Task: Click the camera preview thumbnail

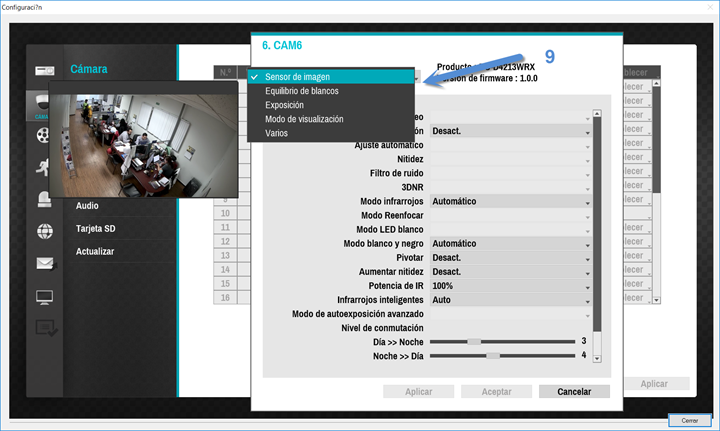Action: 143,146
